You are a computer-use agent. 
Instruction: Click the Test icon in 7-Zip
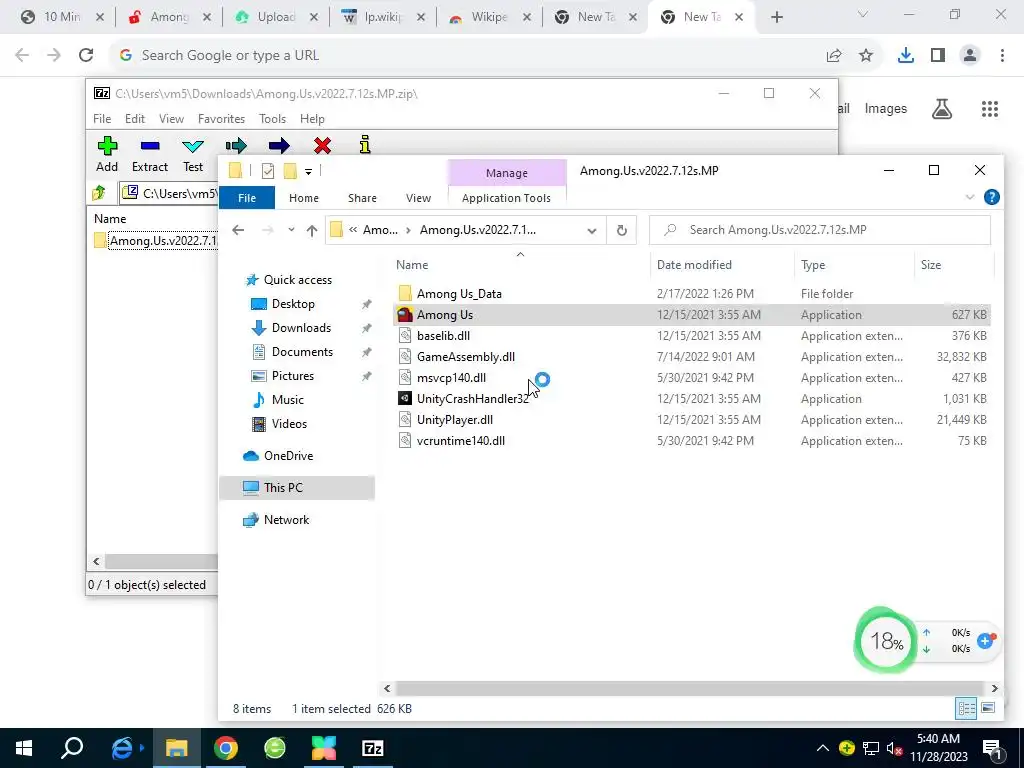[193, 146]
